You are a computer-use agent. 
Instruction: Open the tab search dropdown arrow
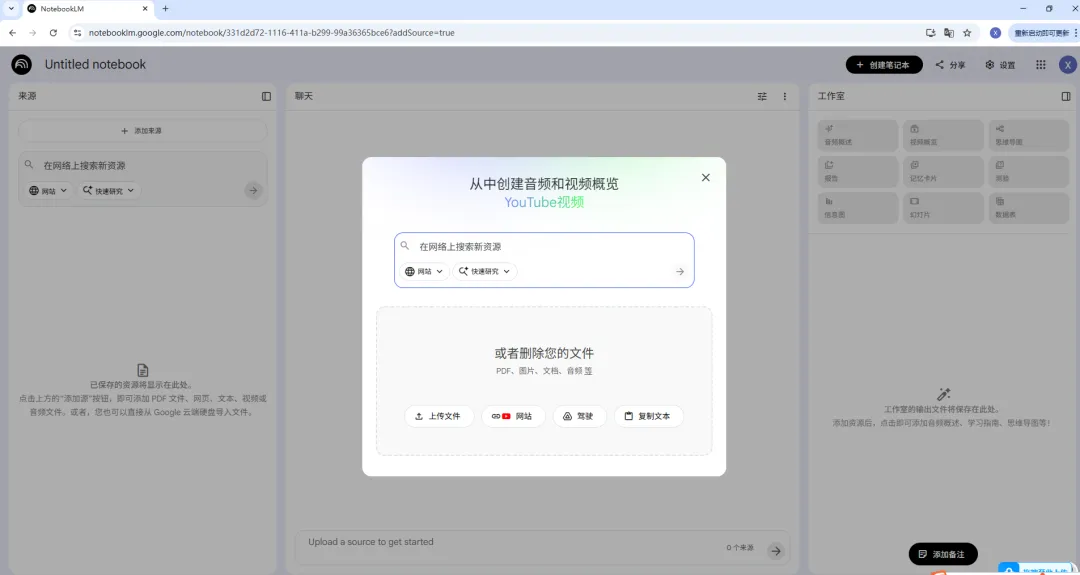11,9
